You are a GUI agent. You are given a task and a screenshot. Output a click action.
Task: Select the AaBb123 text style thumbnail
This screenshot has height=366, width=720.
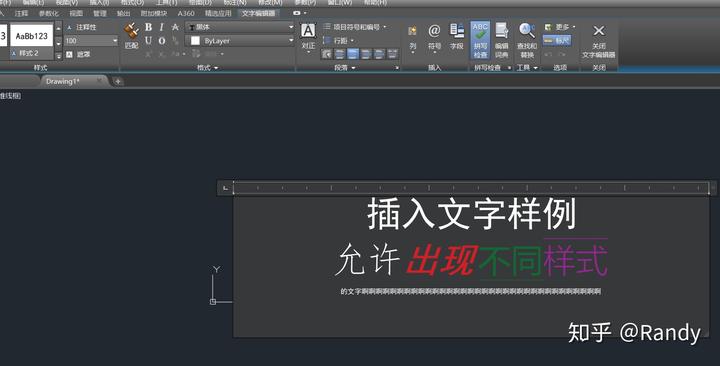pyautogui.click(x=31, y=35)
